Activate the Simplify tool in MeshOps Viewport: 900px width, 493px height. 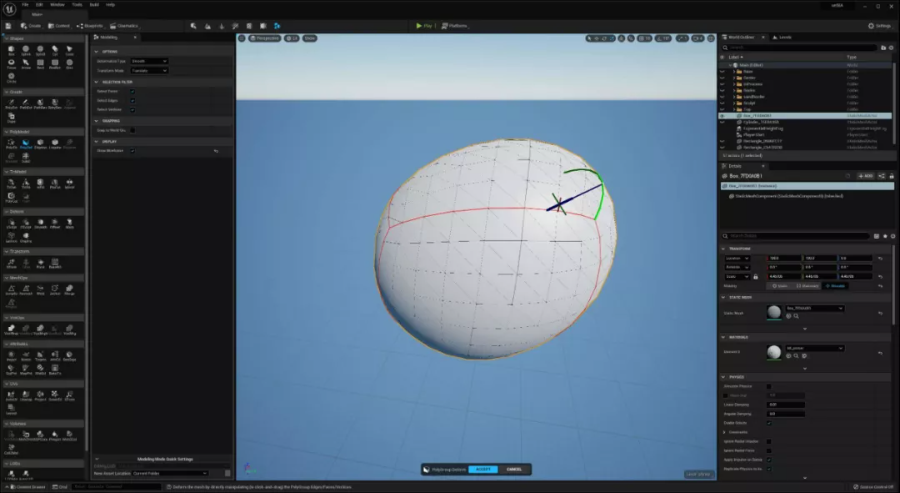(11, 290)
